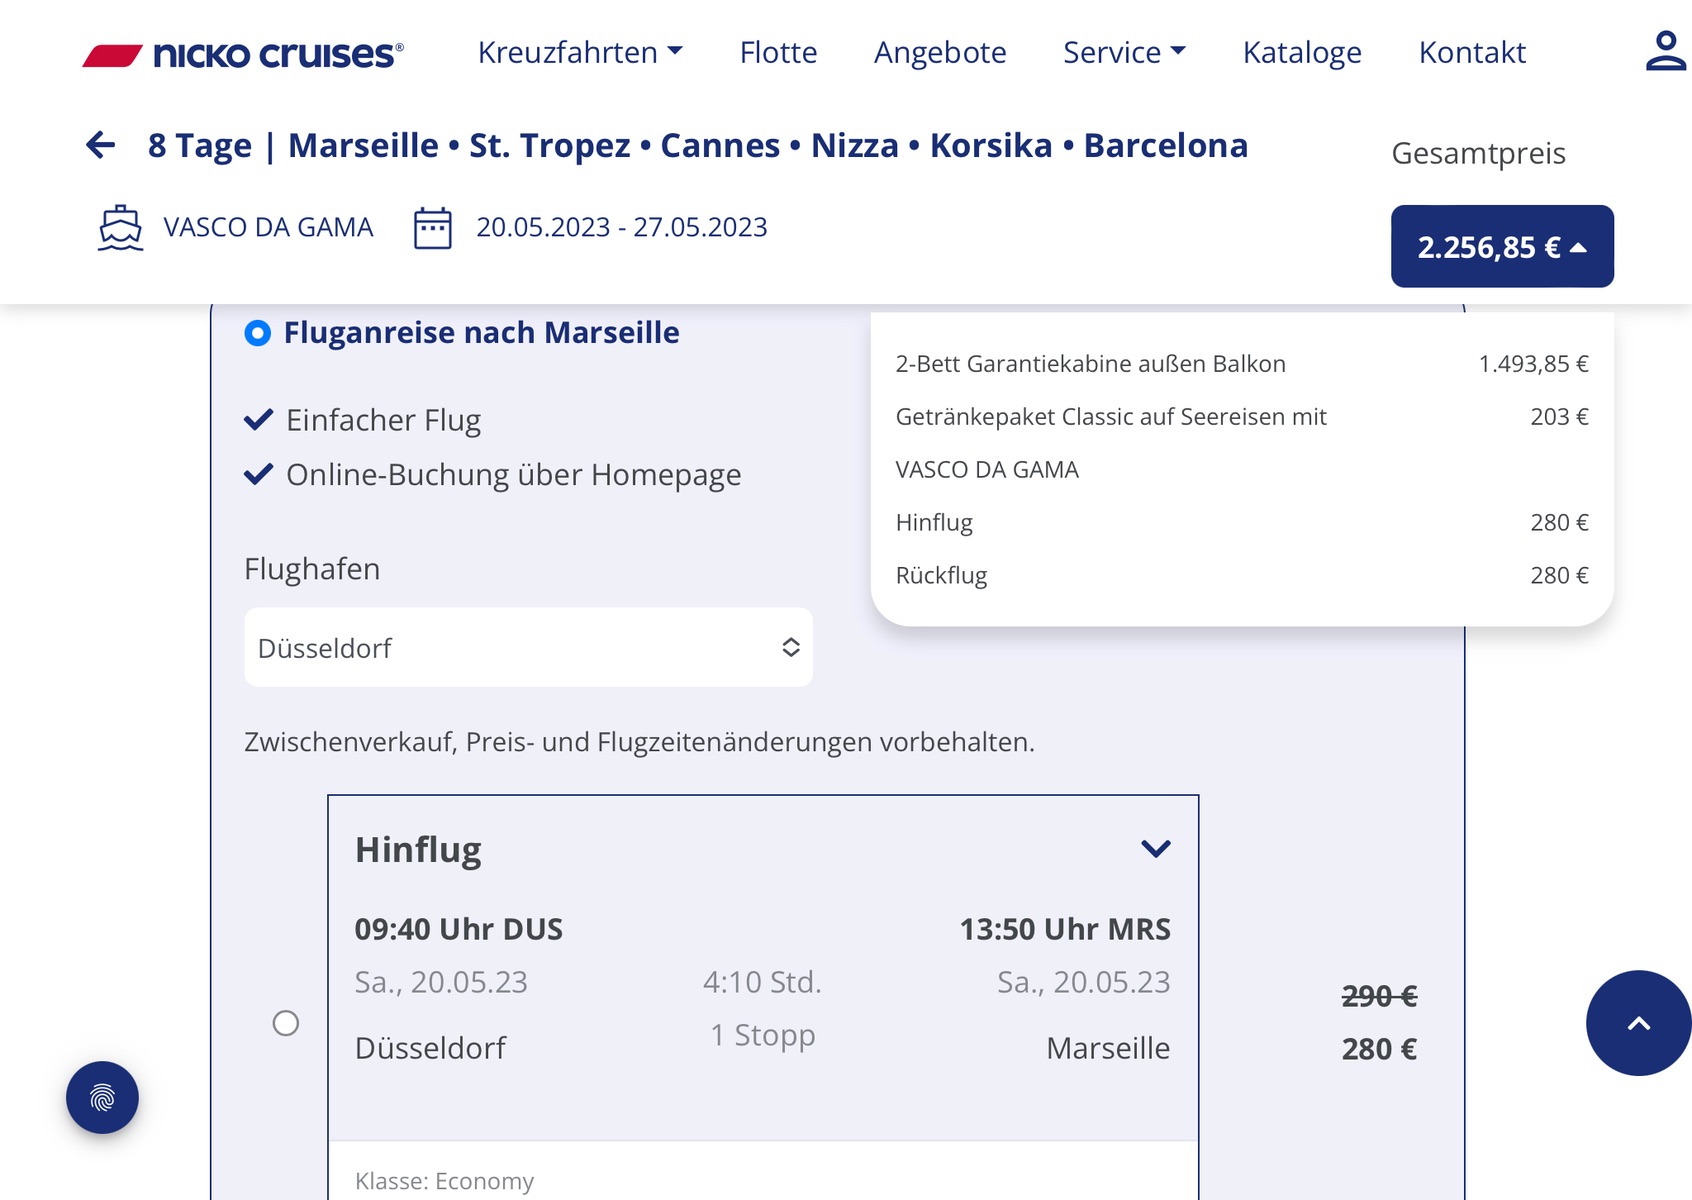Screen dimensions: 1692x1200
Task: Go to Kataloge
Action: [1302, 52]
